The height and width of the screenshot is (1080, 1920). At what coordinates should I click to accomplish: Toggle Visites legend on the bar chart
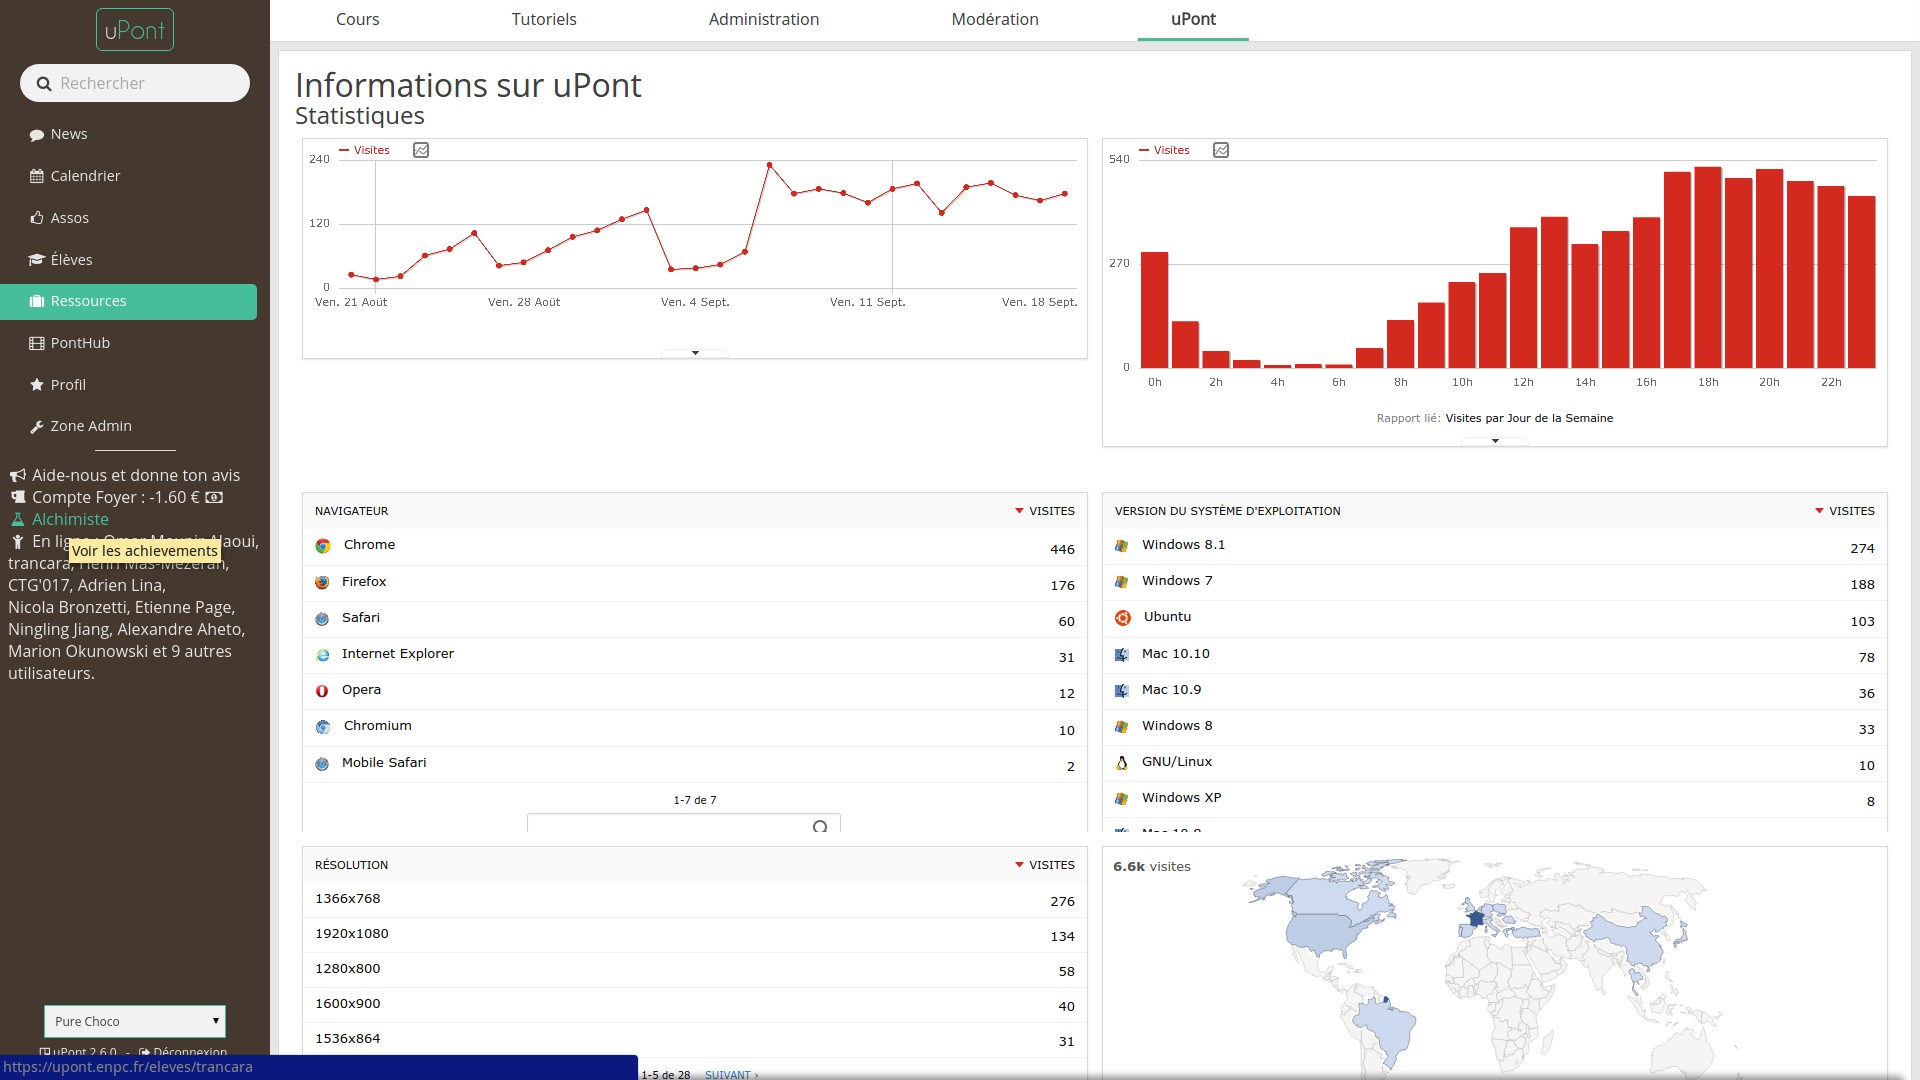[1170, 150]
